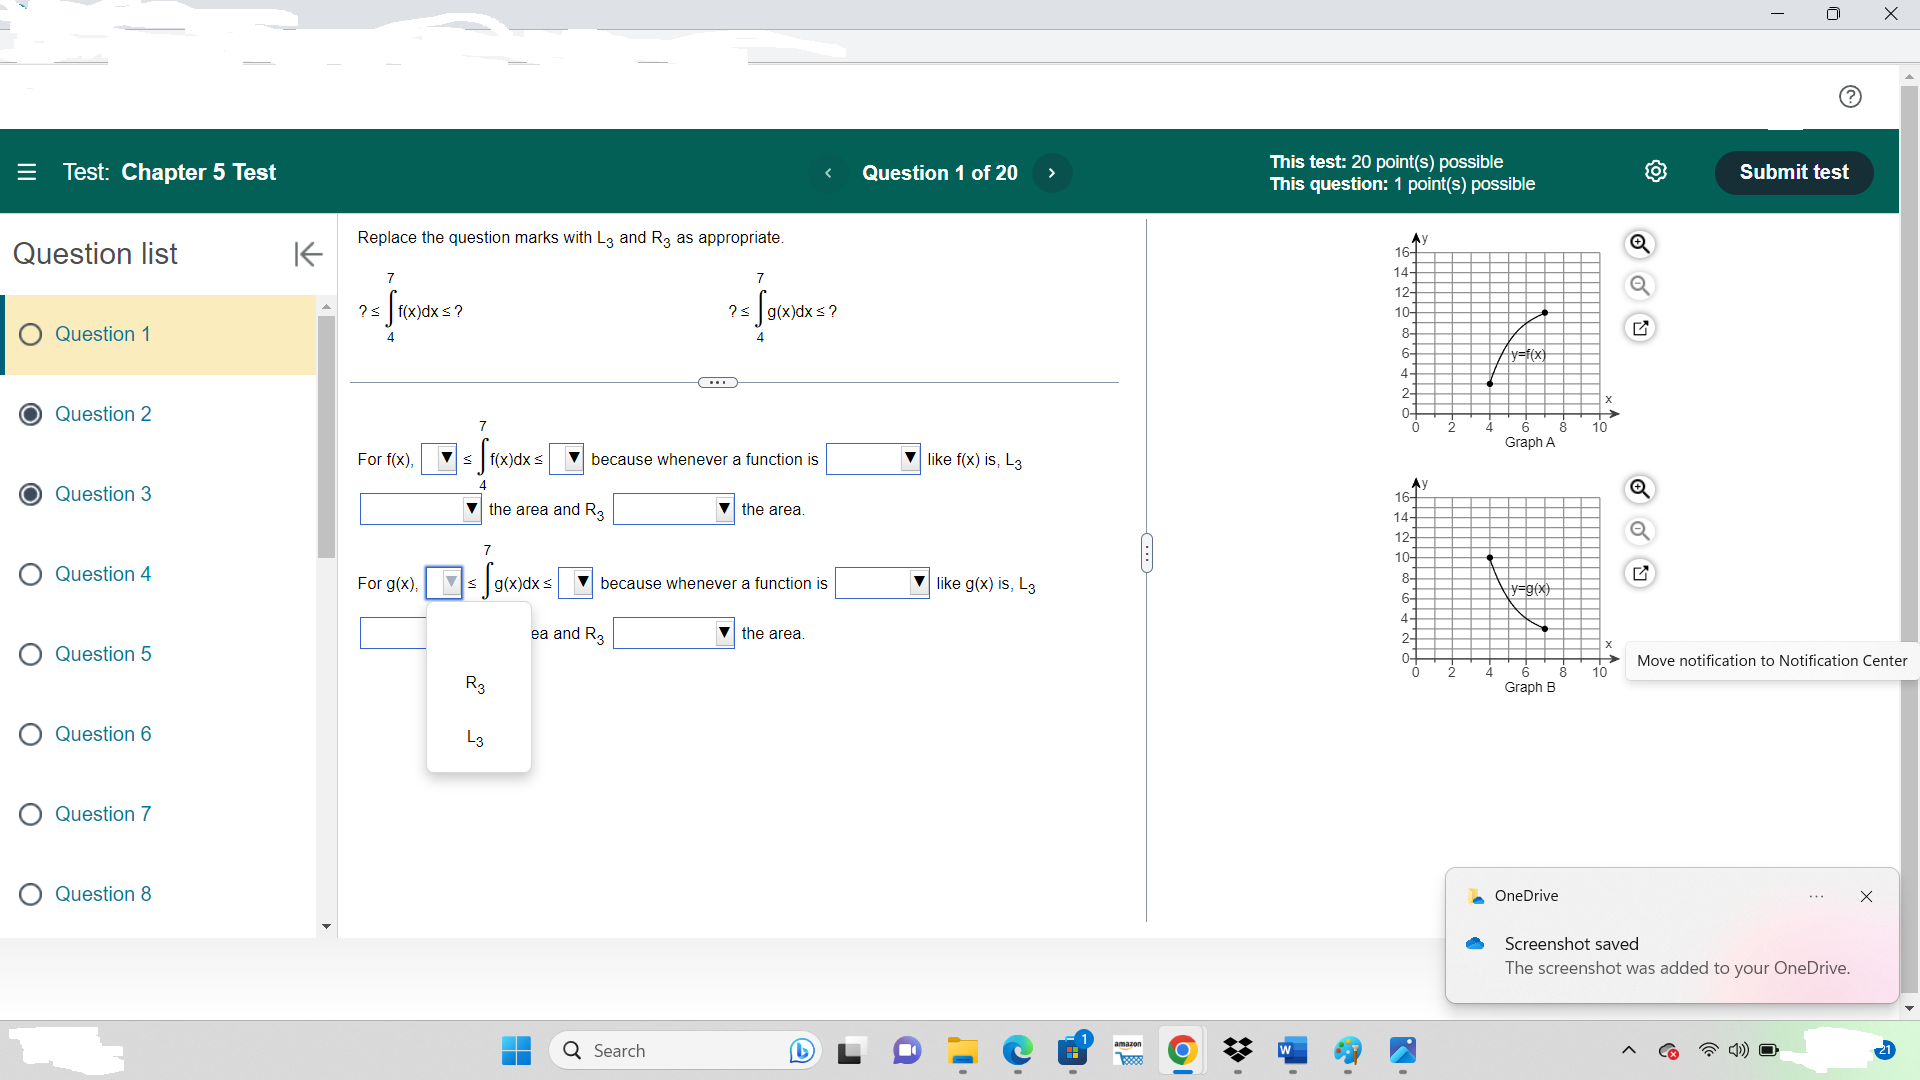The width and height of the screenshot is (1920, 1080).
Task: Click the help question mark icon
Action: pyautogui.click(x=1851, y=96)
